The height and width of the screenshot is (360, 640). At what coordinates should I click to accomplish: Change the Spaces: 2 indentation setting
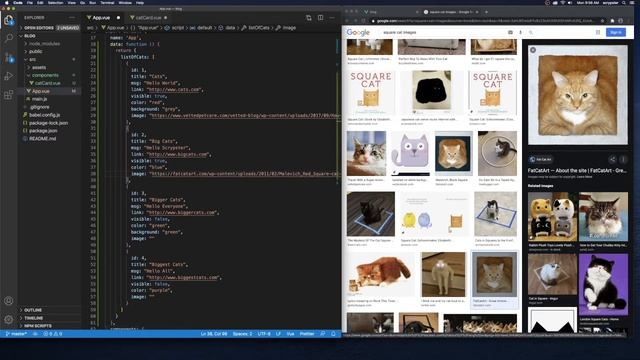click(x=242, y=333)
